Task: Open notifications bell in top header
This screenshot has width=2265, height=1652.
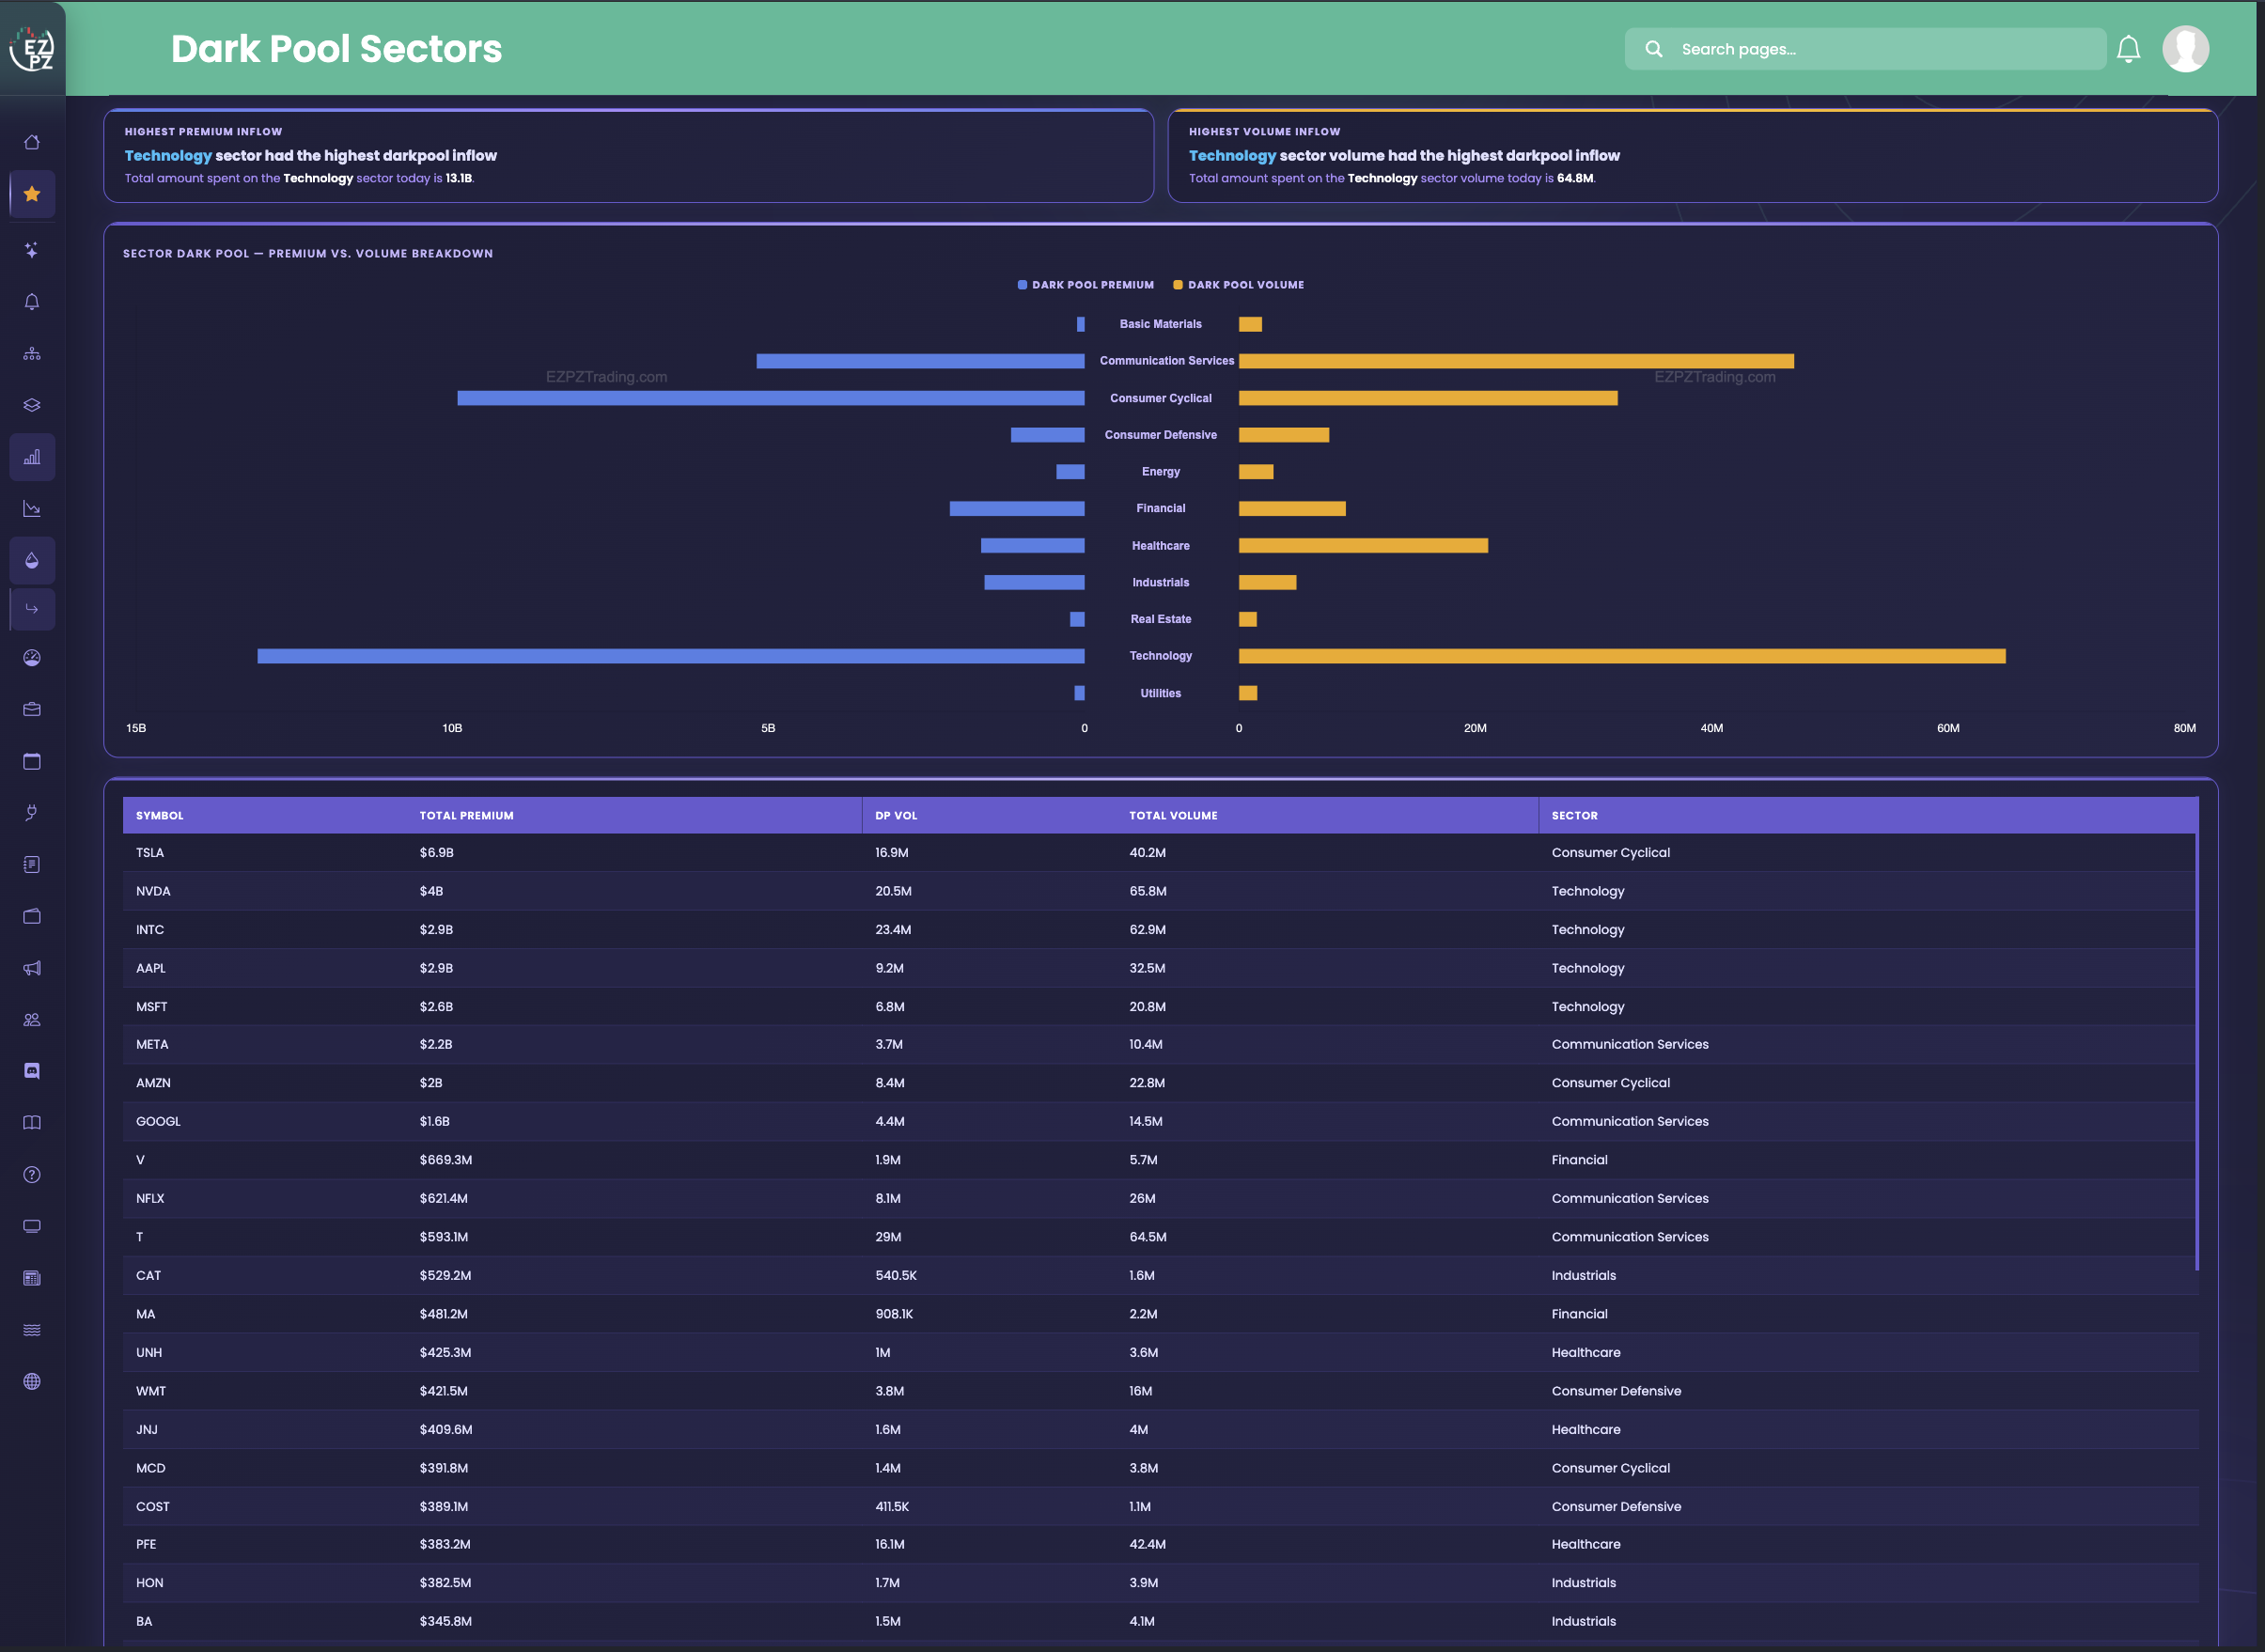Action: coord(2129,49)
